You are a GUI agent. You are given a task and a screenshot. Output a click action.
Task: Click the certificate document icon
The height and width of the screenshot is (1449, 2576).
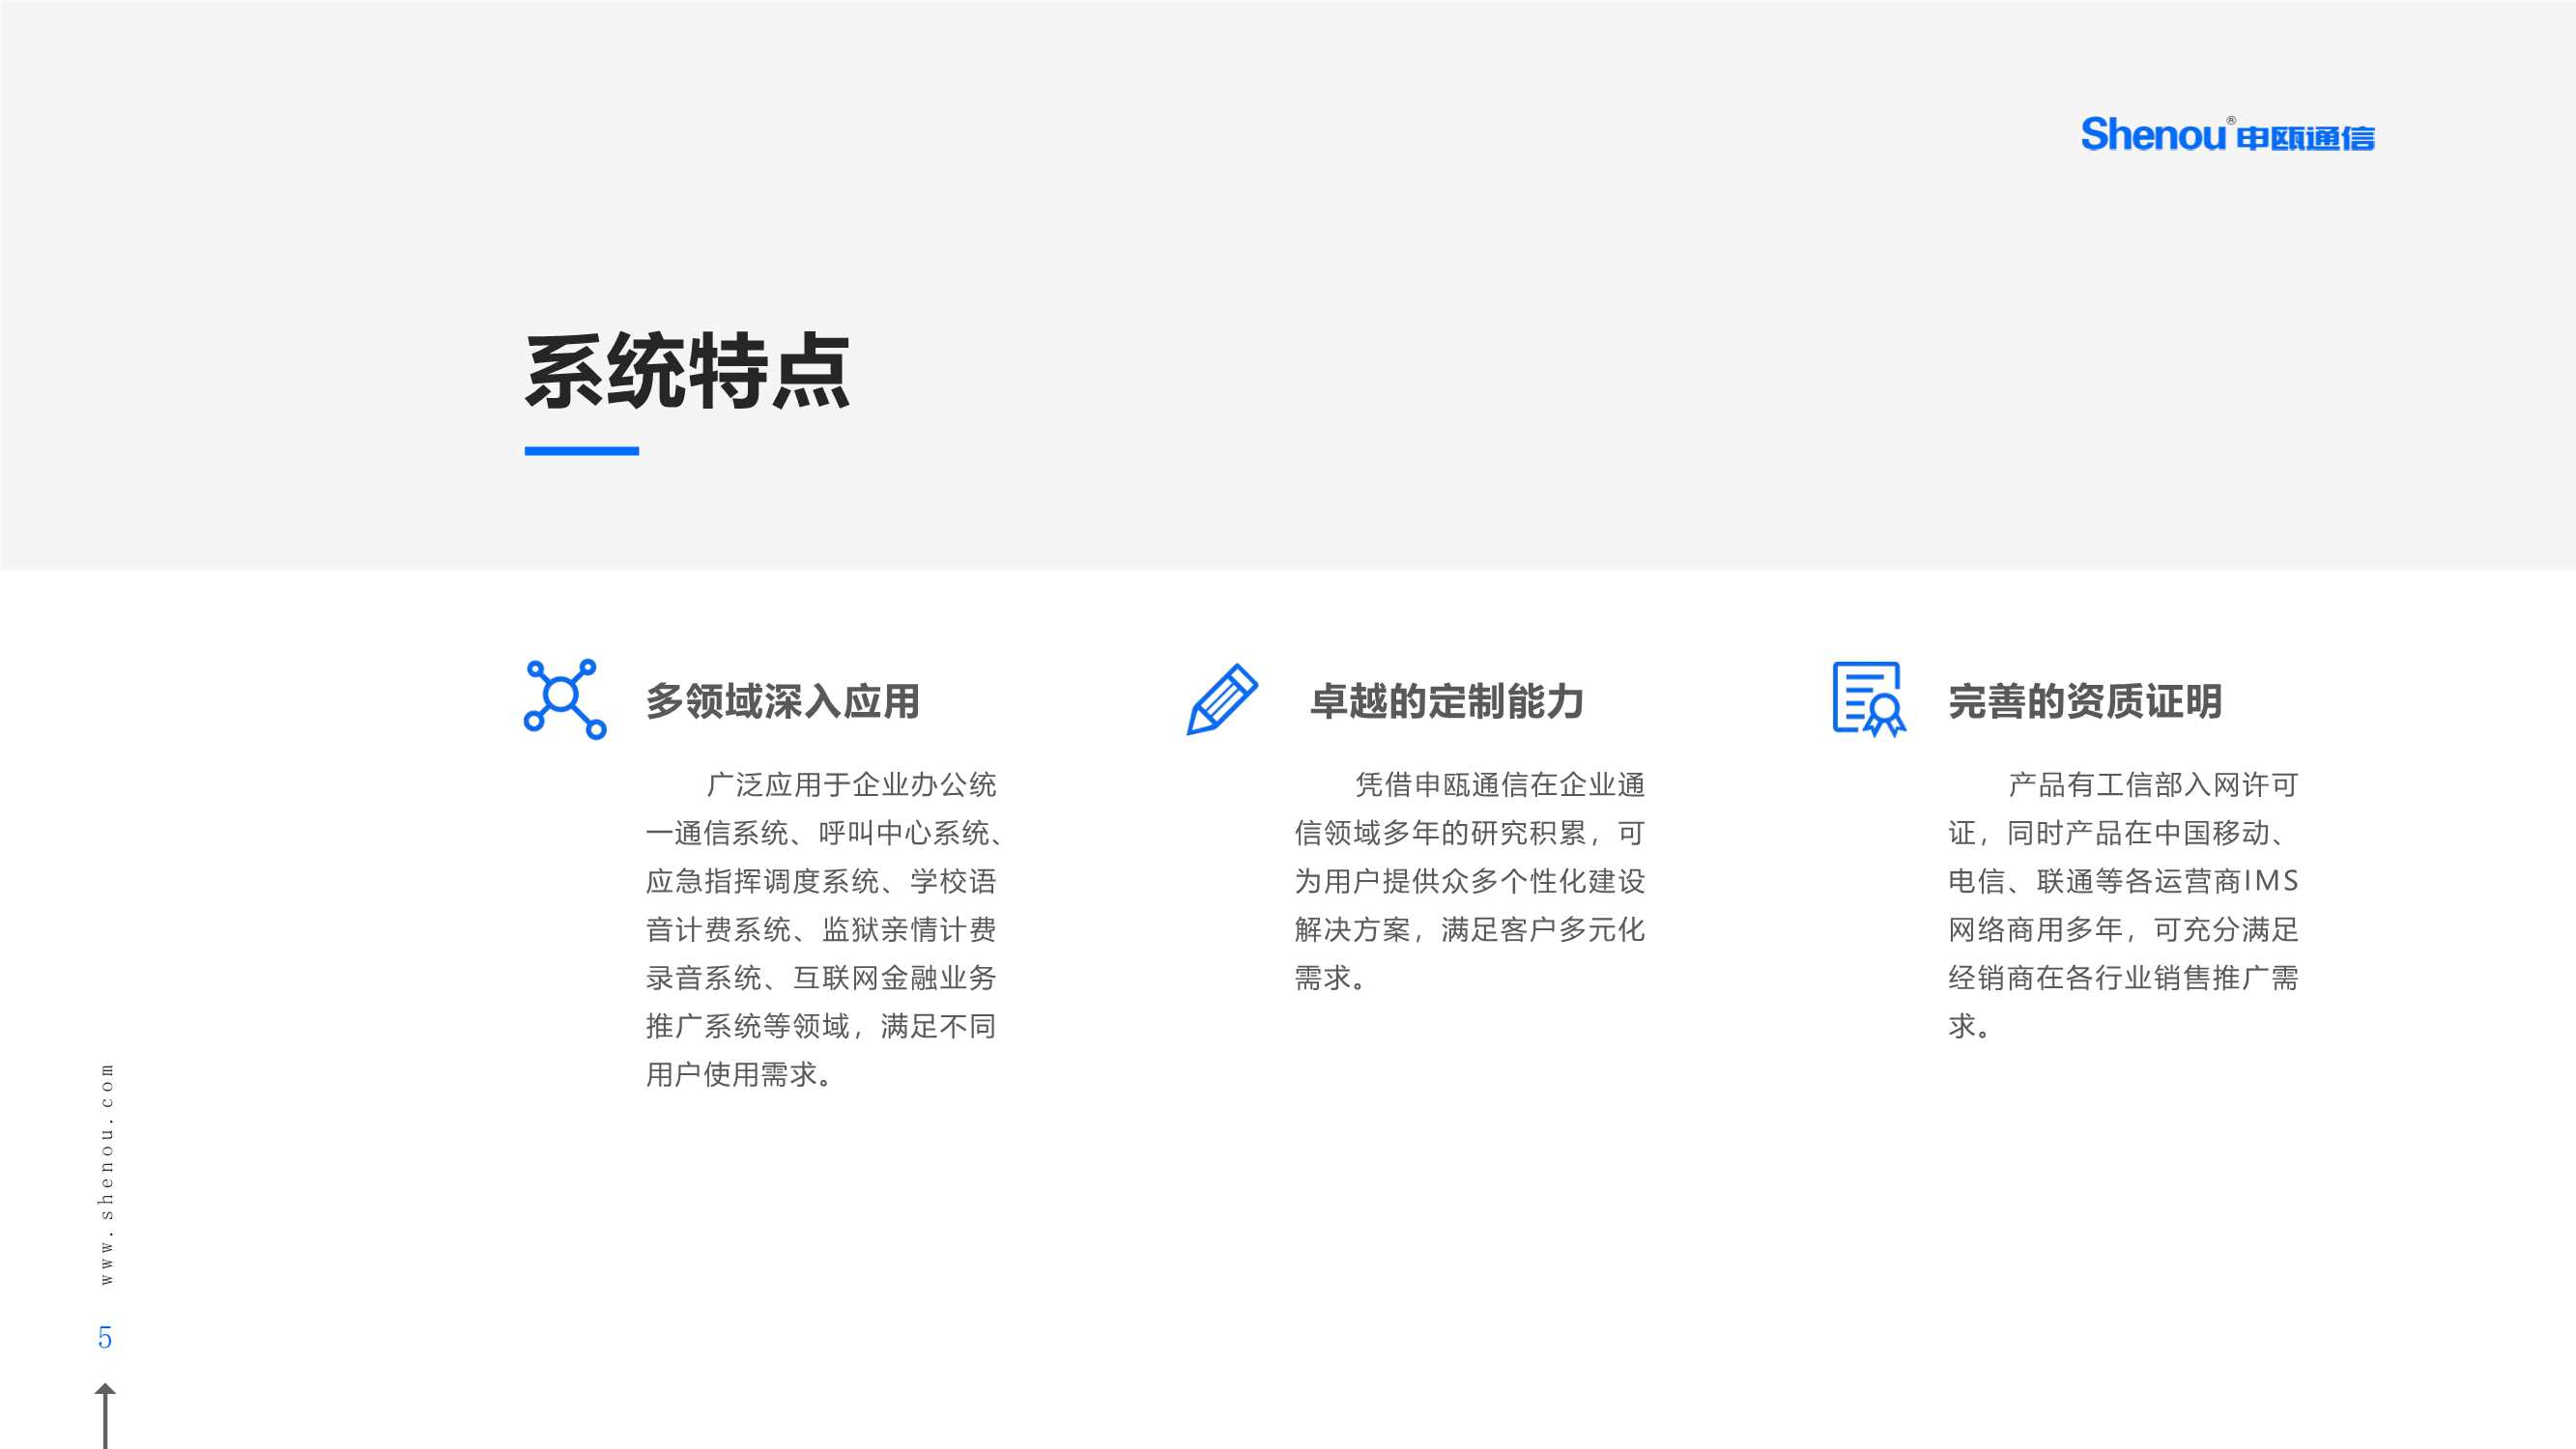click(x=1868, y=699)
